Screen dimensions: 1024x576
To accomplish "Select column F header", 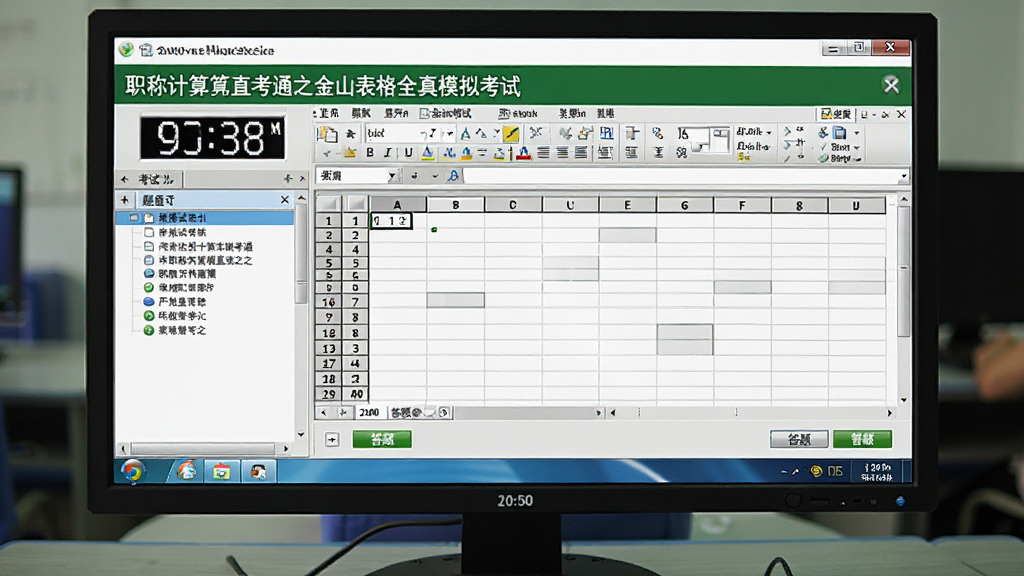I will [x=742, y=205].
